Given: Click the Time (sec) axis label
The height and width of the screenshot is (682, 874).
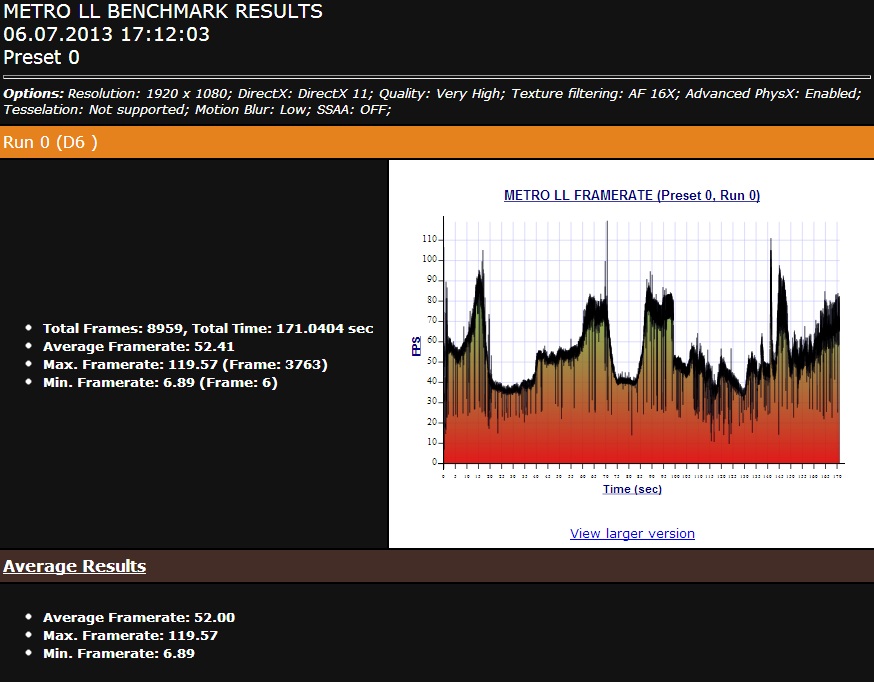Looking at the screenshot, I should (632, 489).
